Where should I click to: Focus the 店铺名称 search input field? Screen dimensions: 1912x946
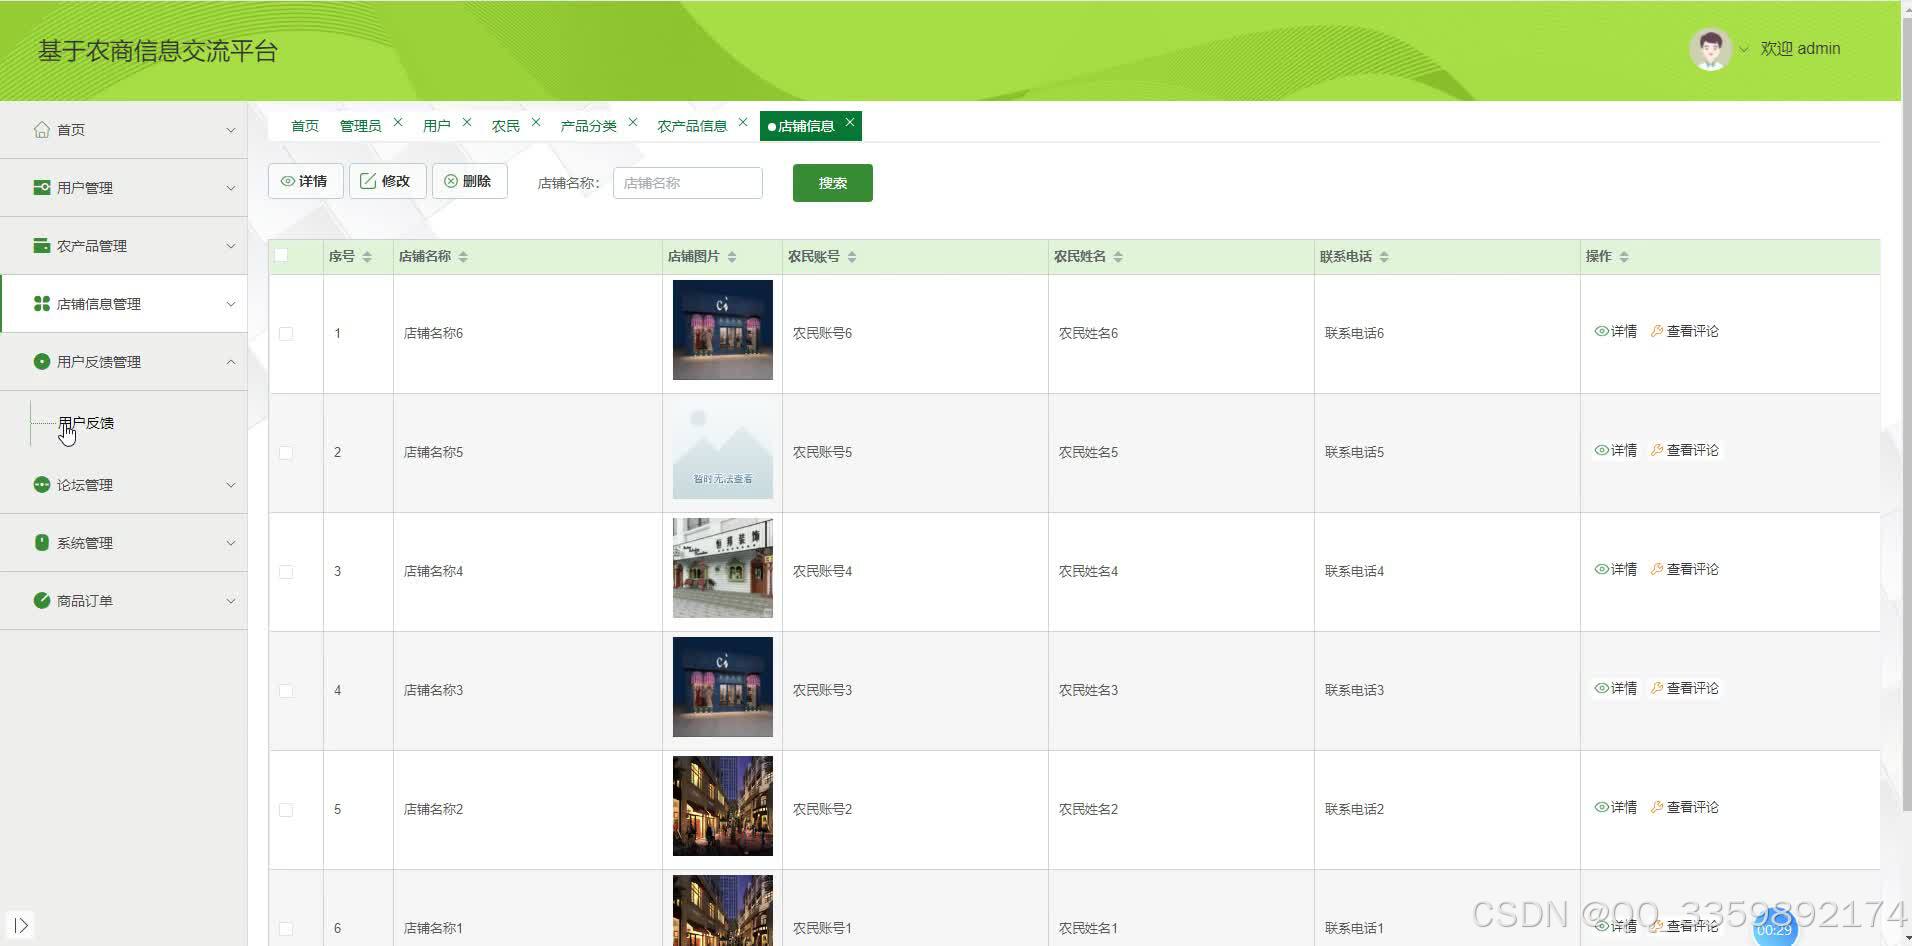688,183
